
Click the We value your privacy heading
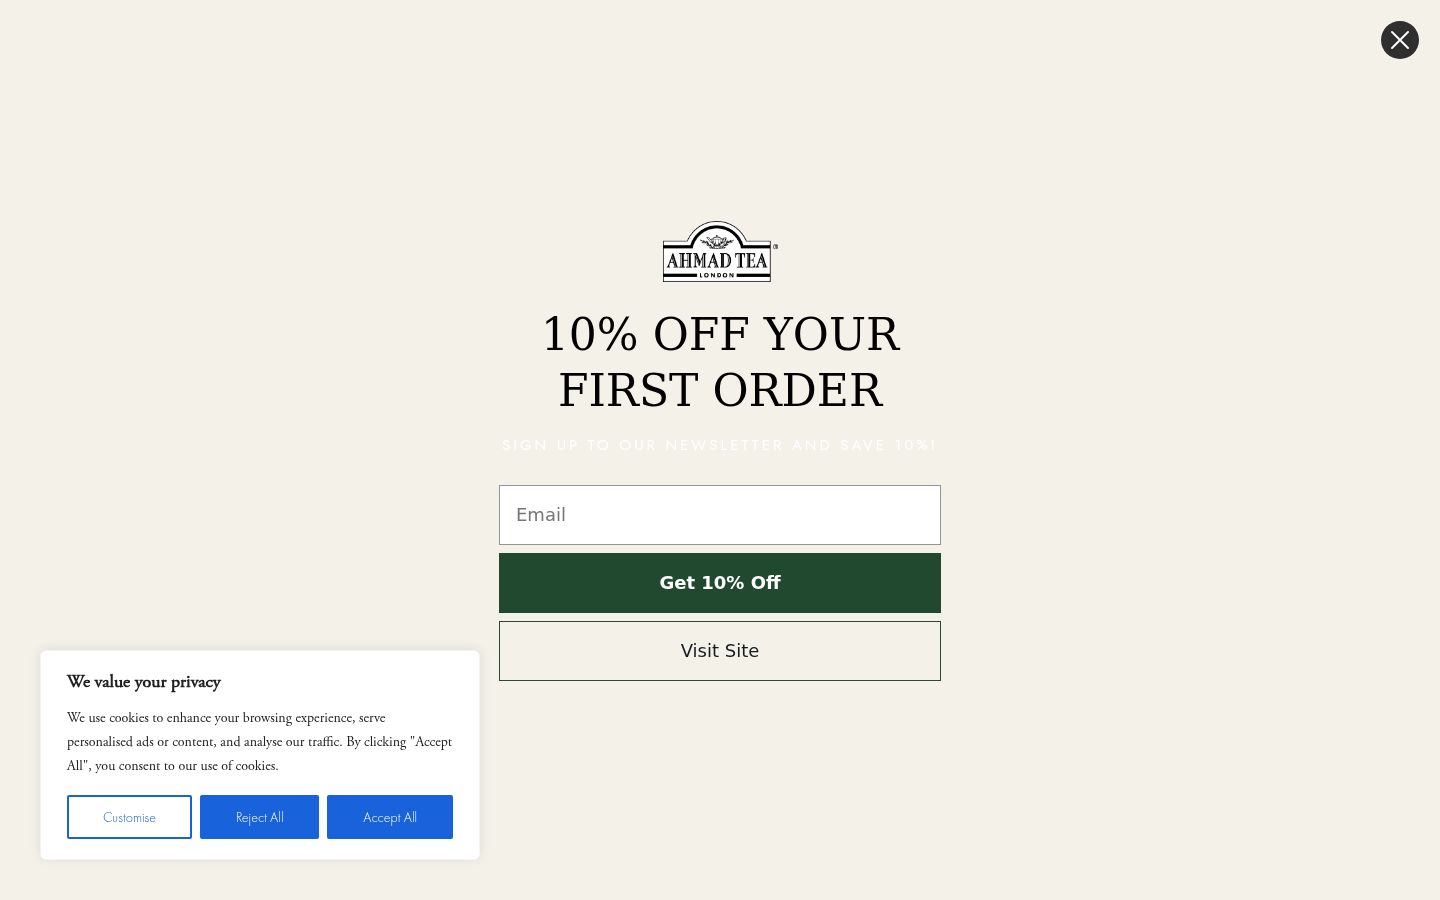pyautogui.click(x=144, y=682)
